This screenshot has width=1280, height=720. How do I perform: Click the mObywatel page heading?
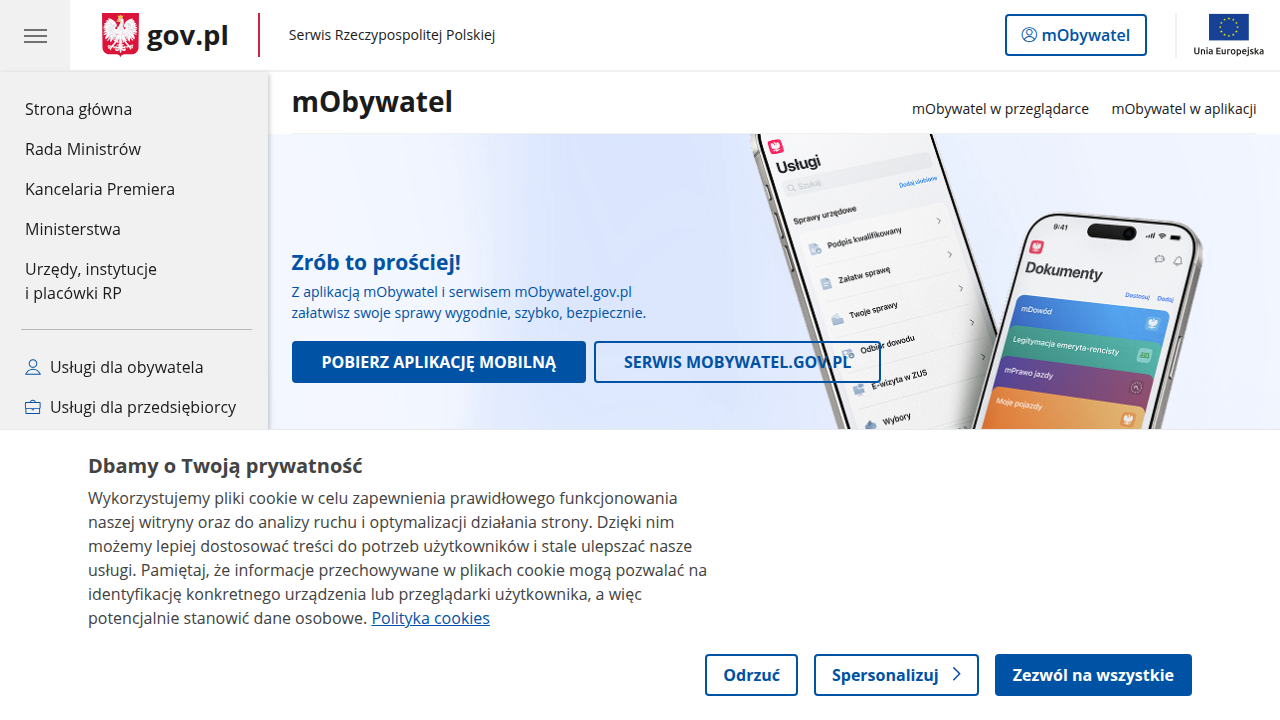pos(372,102)
